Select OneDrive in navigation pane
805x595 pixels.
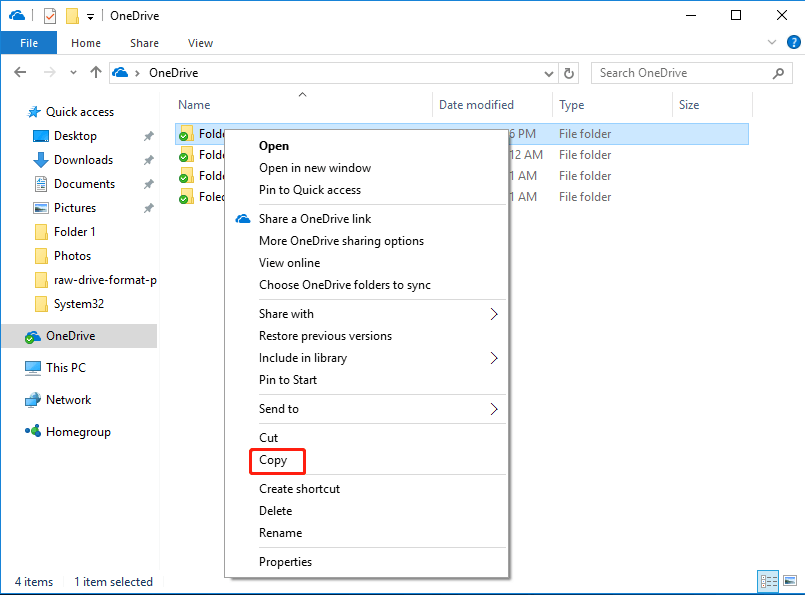point(79,336)
